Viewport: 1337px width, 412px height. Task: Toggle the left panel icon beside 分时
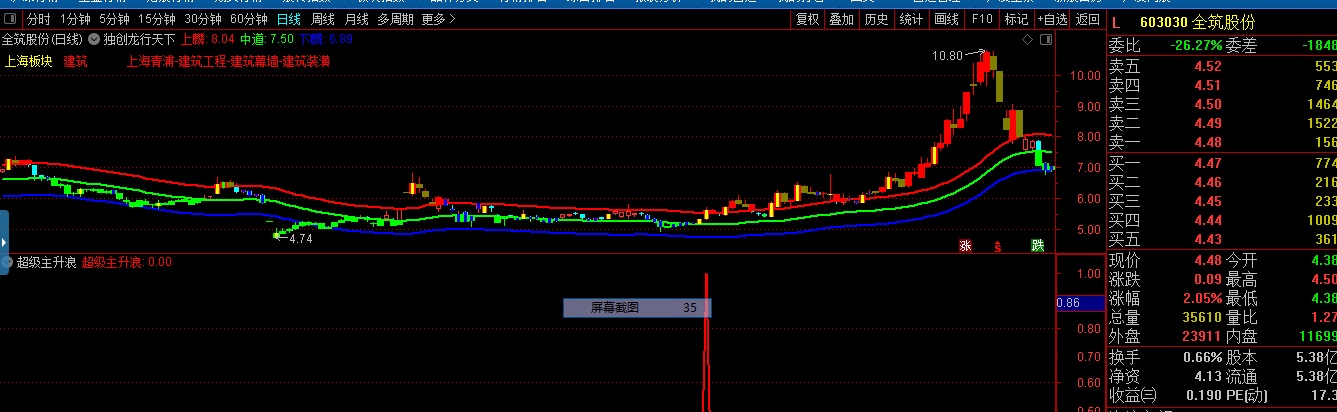(x=10, y=19)
